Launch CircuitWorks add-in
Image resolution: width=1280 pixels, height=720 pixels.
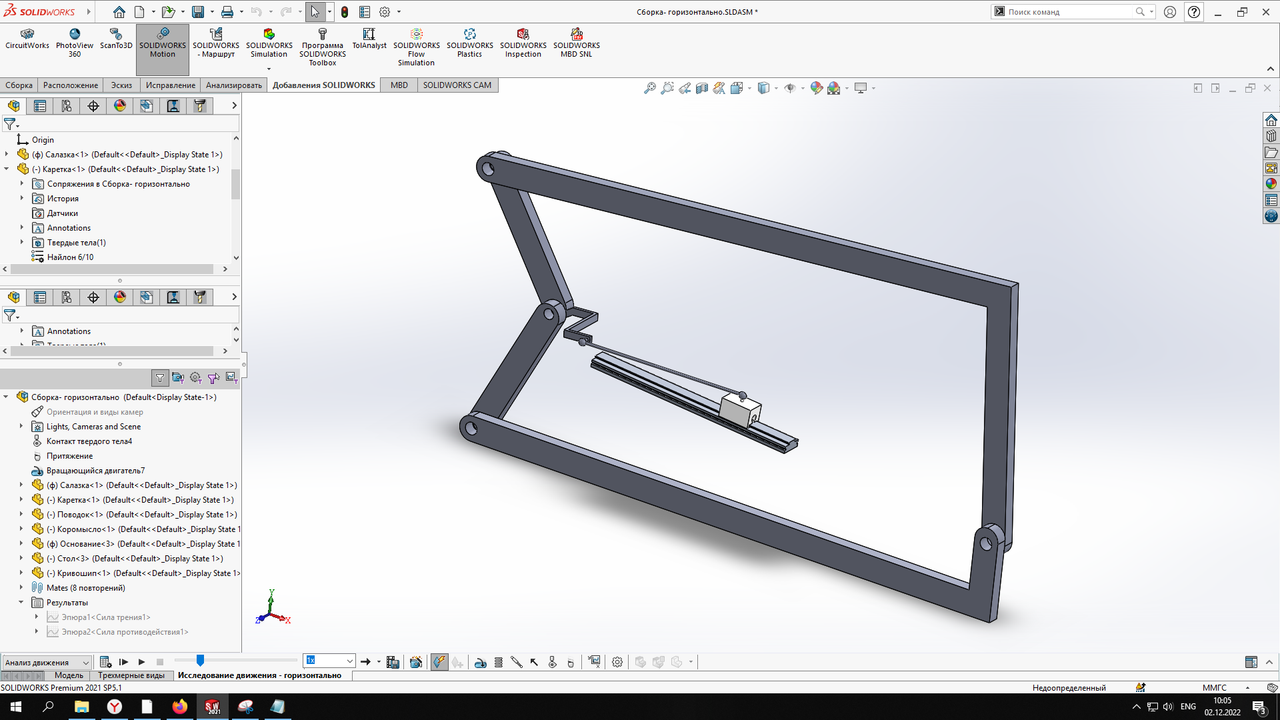point(27,40)
